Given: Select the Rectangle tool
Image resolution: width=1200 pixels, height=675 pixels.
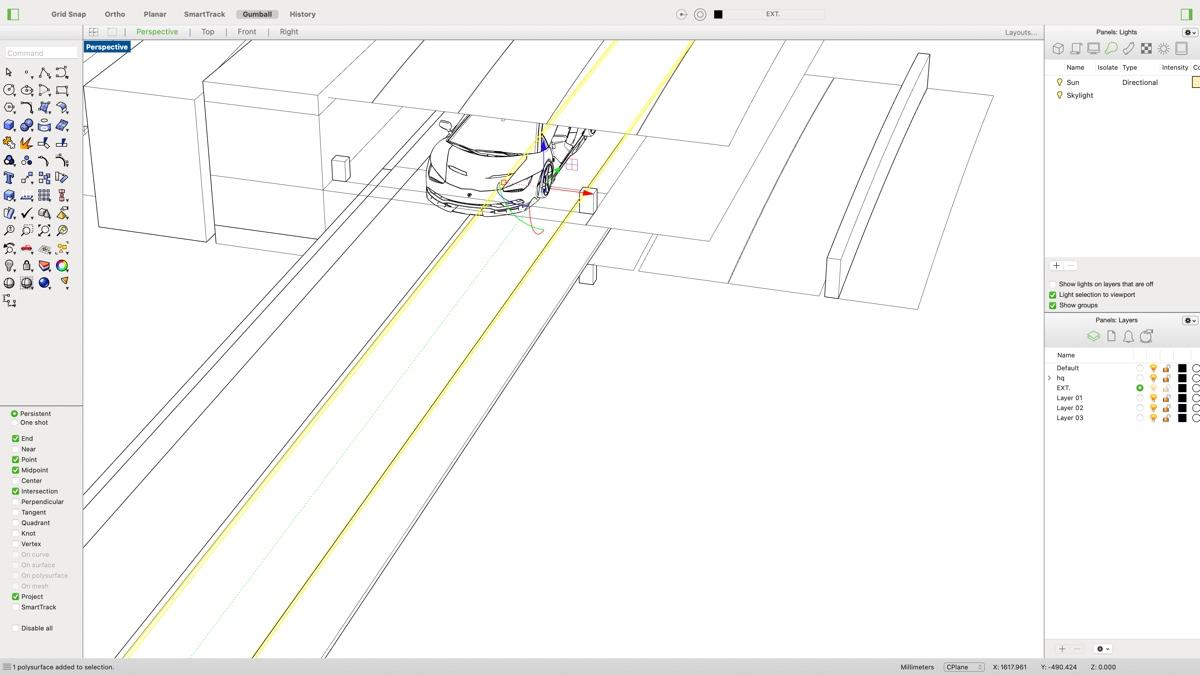Looking at the screenshot, I should point(62,89).
